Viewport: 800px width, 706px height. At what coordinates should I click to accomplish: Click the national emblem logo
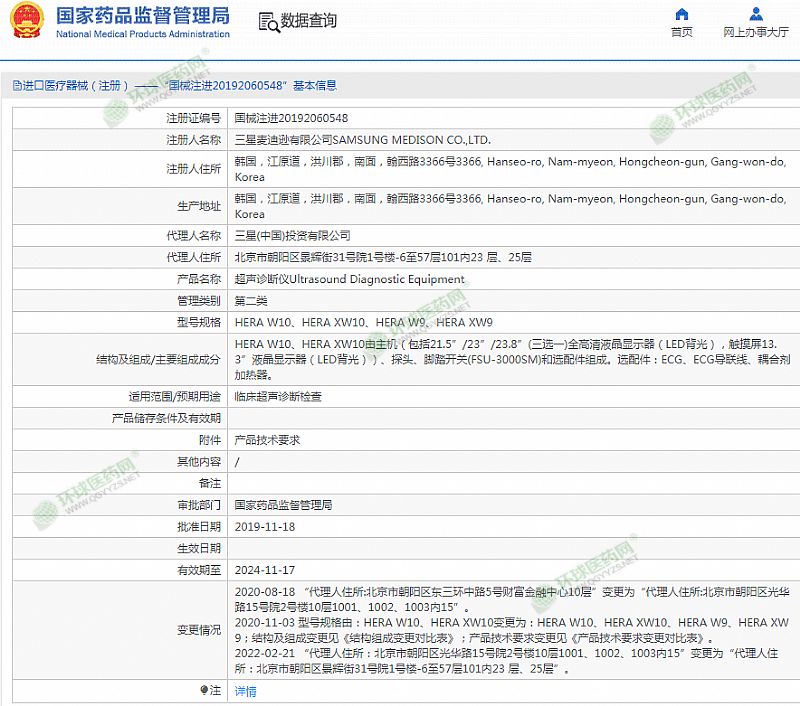tap(25, 20)
